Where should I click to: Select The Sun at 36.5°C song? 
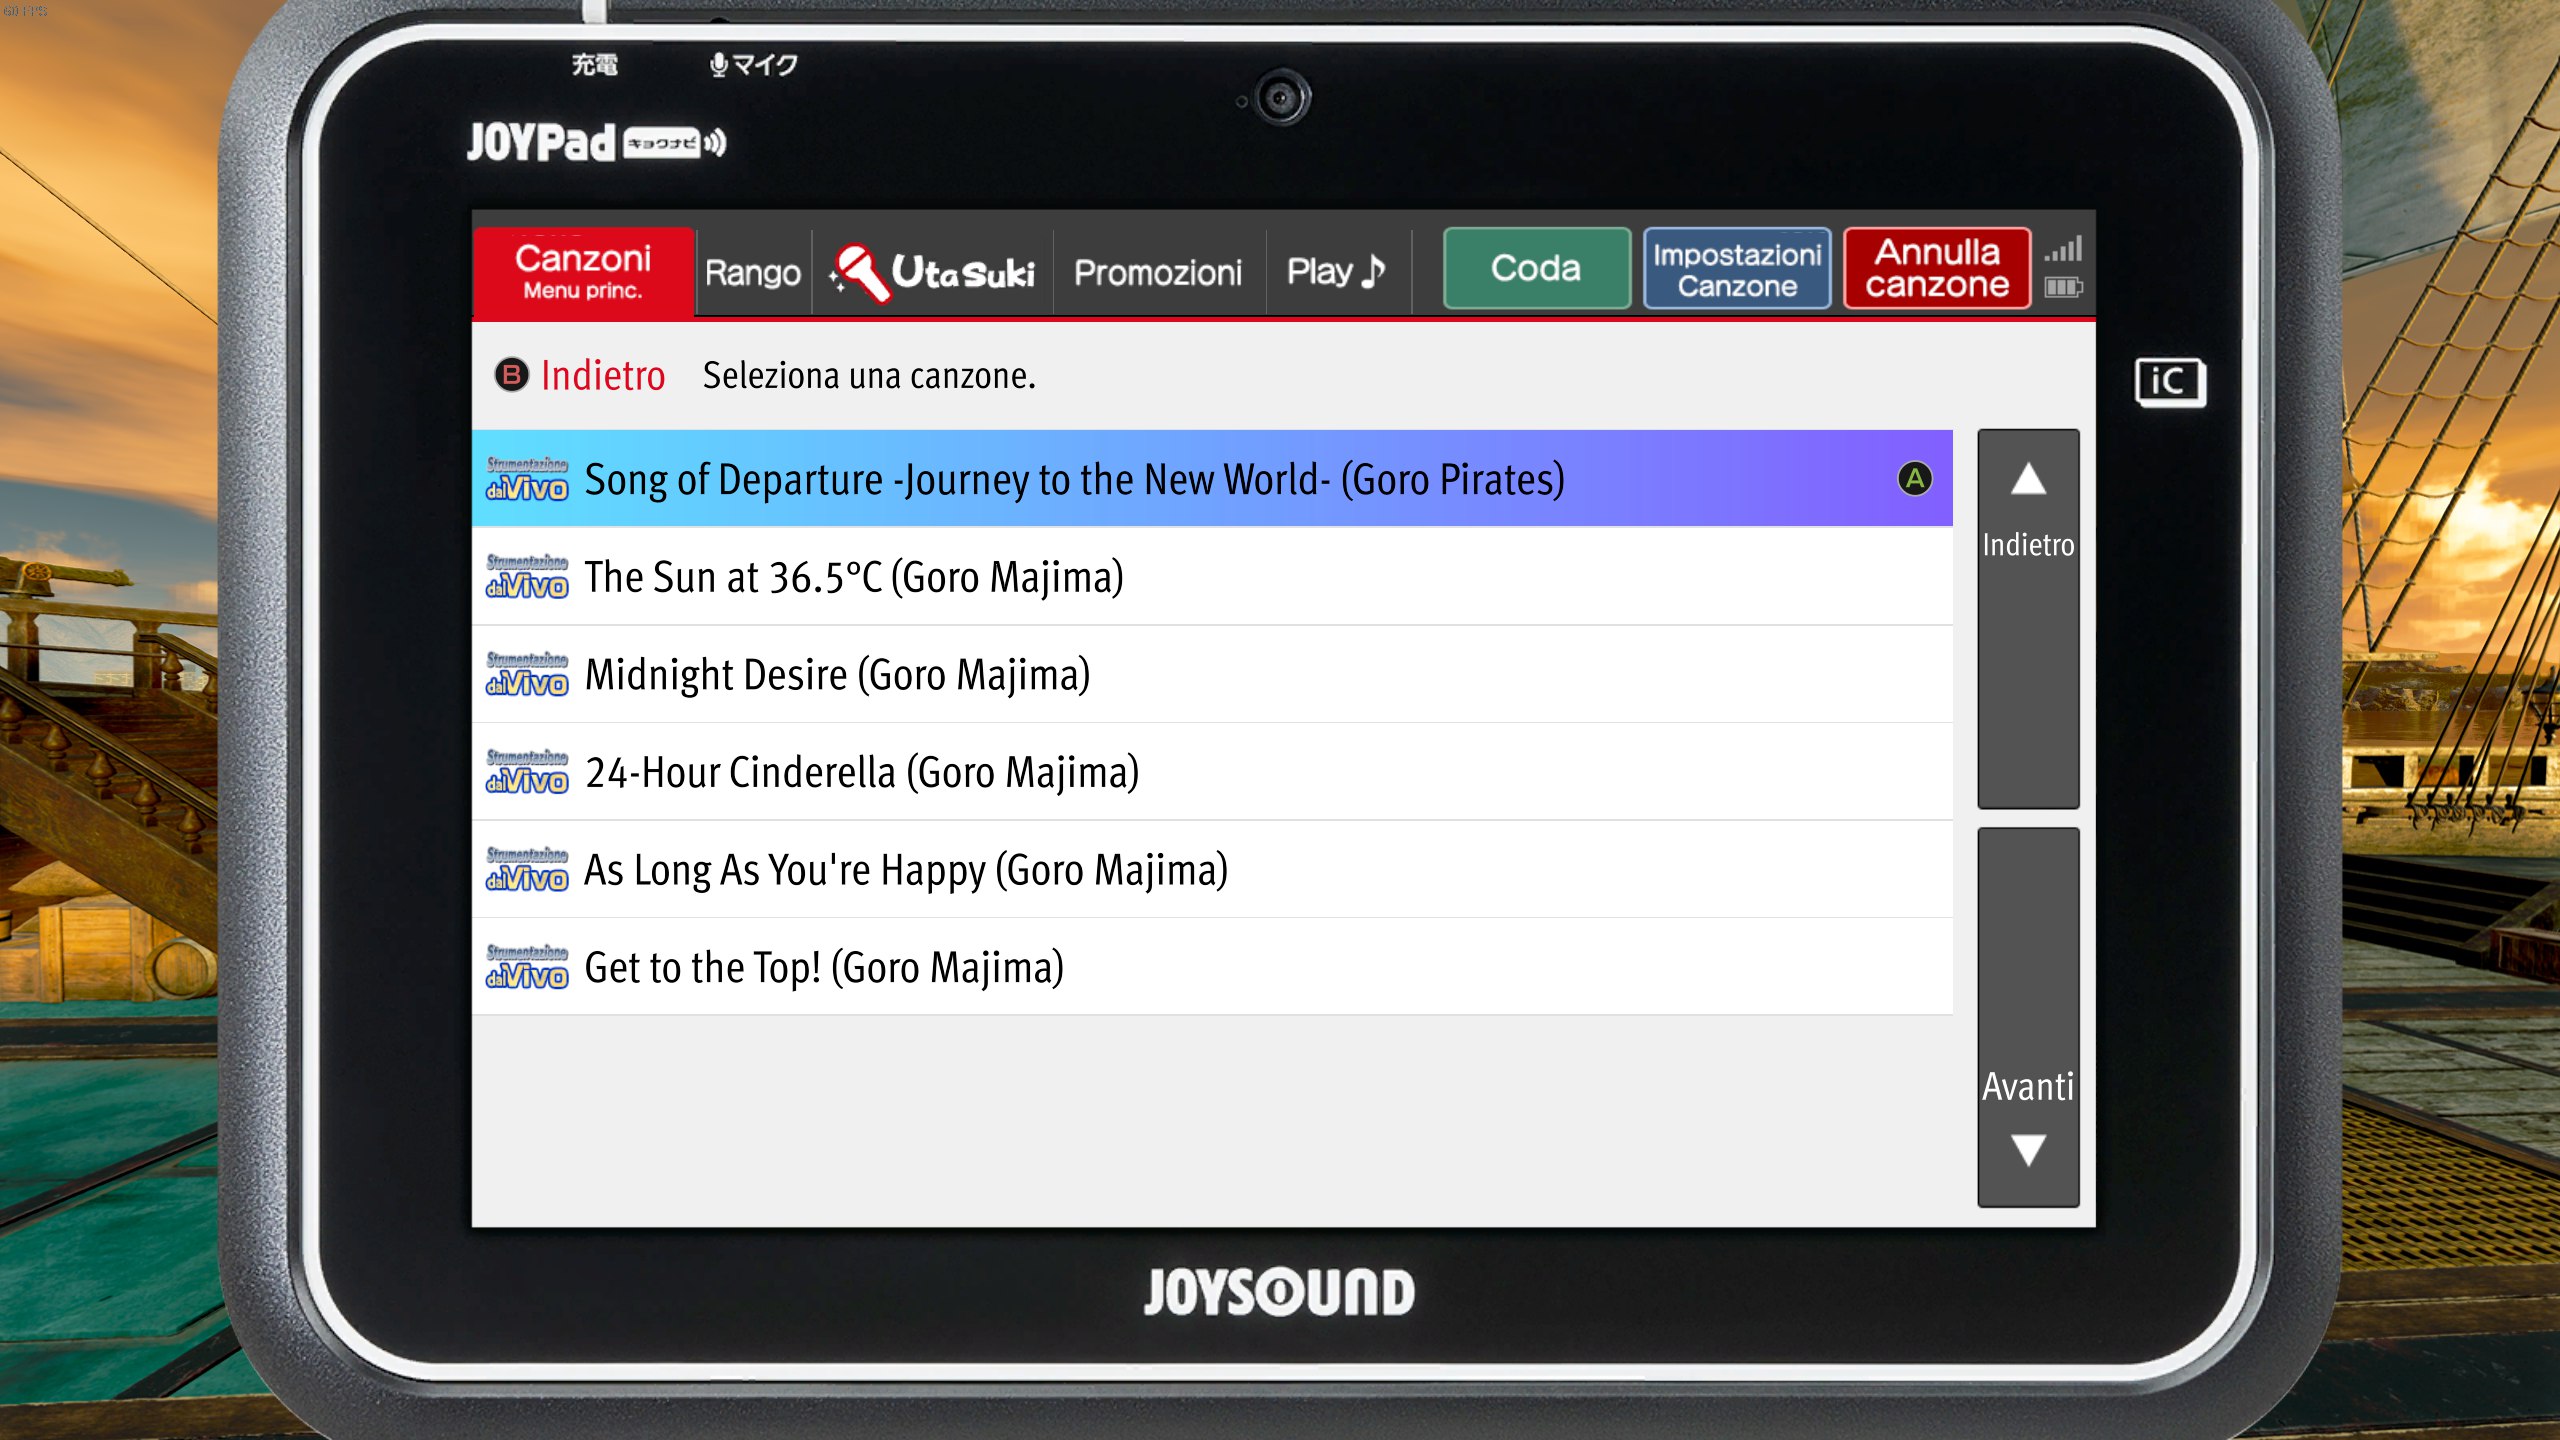click(x=1212, y=577)
